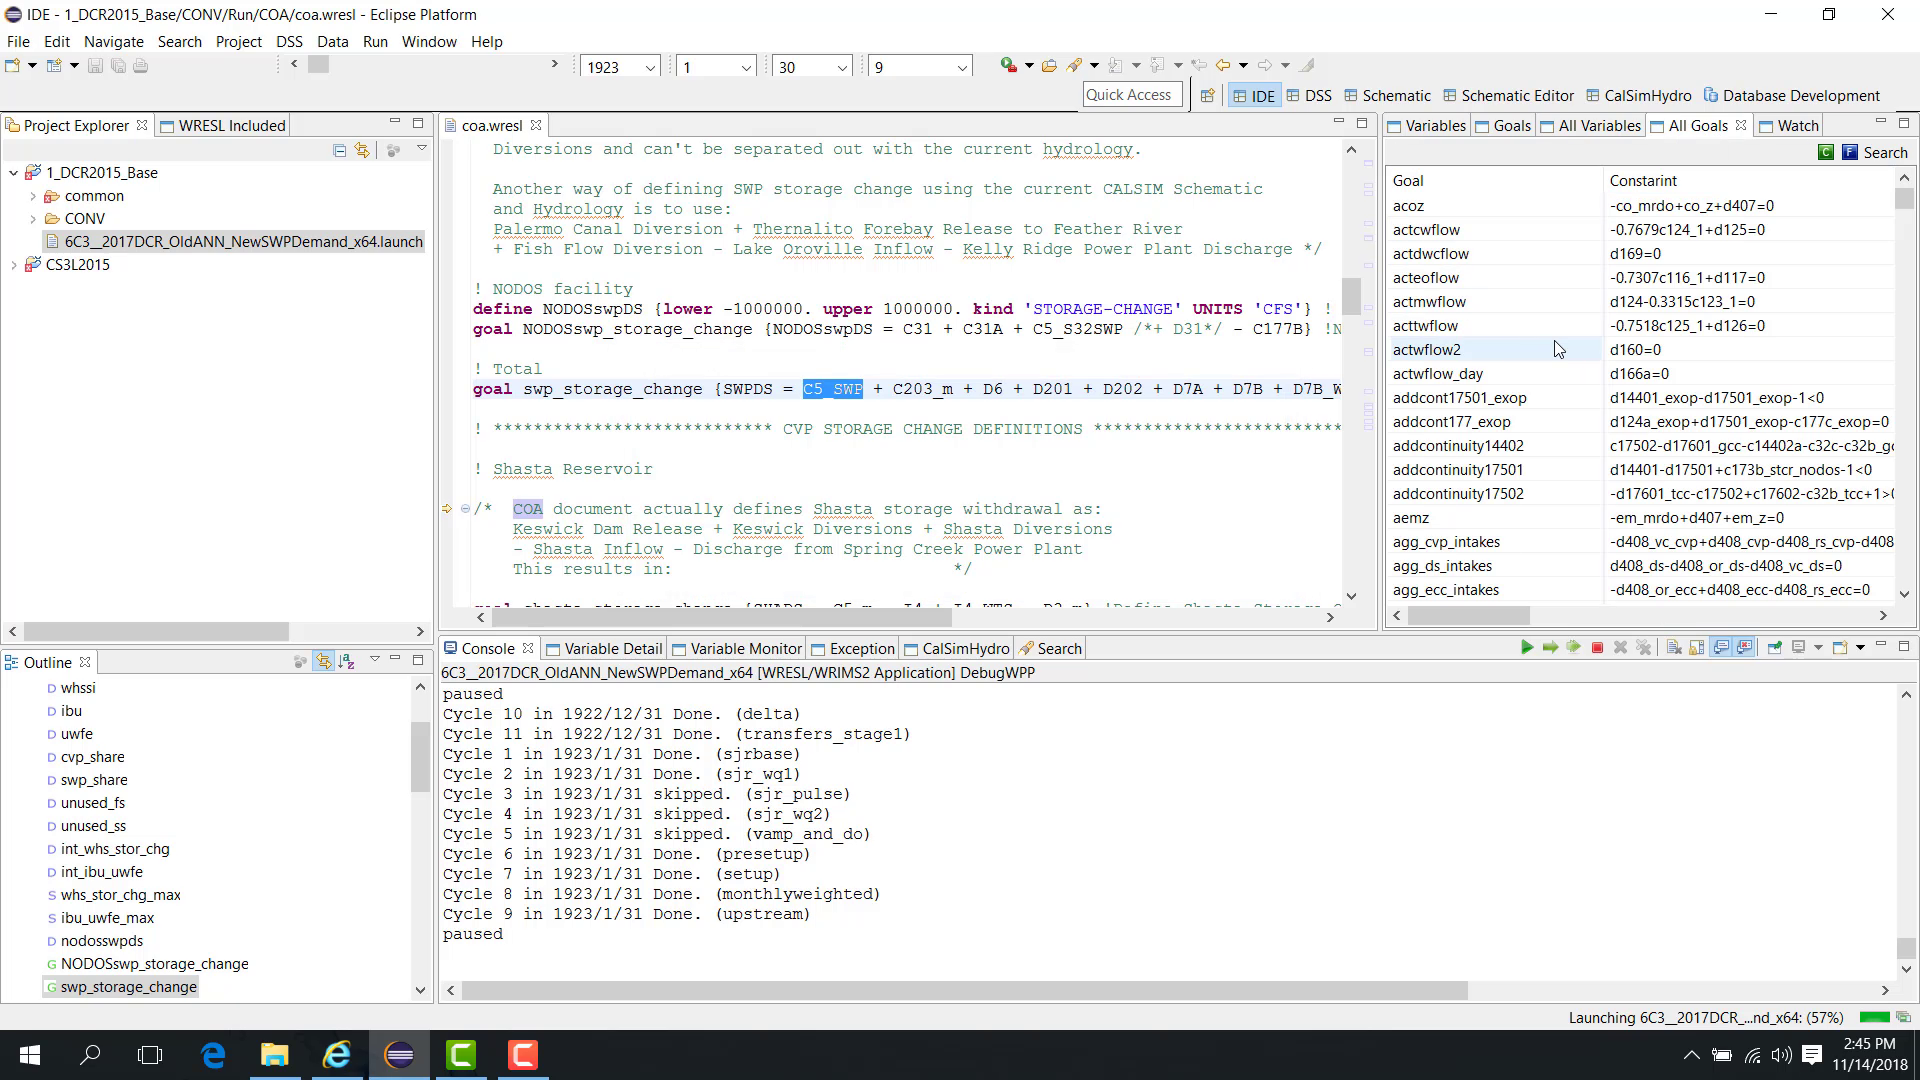The image size is (1920, 1080).
Task: Open the year 1923 dropdown
Action: (650, 67)
